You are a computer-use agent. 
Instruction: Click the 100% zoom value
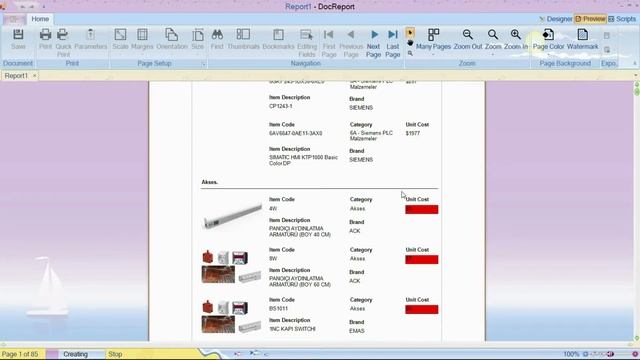point(571,354)
